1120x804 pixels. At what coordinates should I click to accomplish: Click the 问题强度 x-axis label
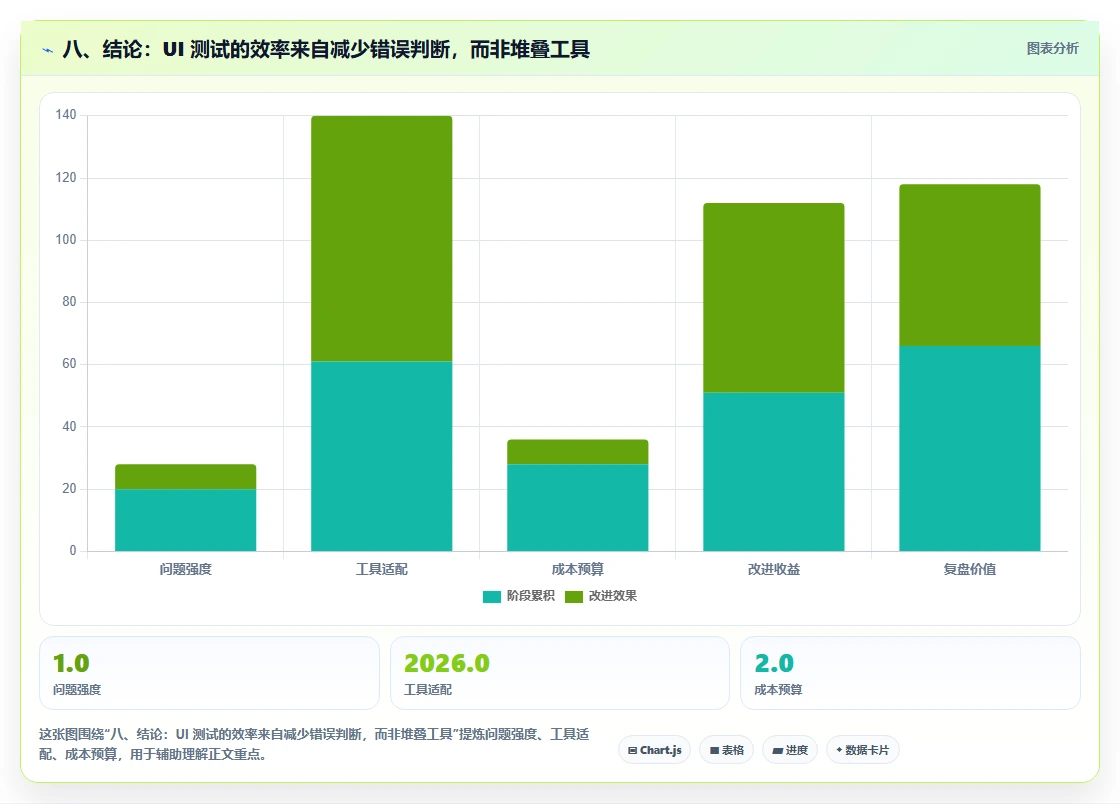(x=186, y=569)
